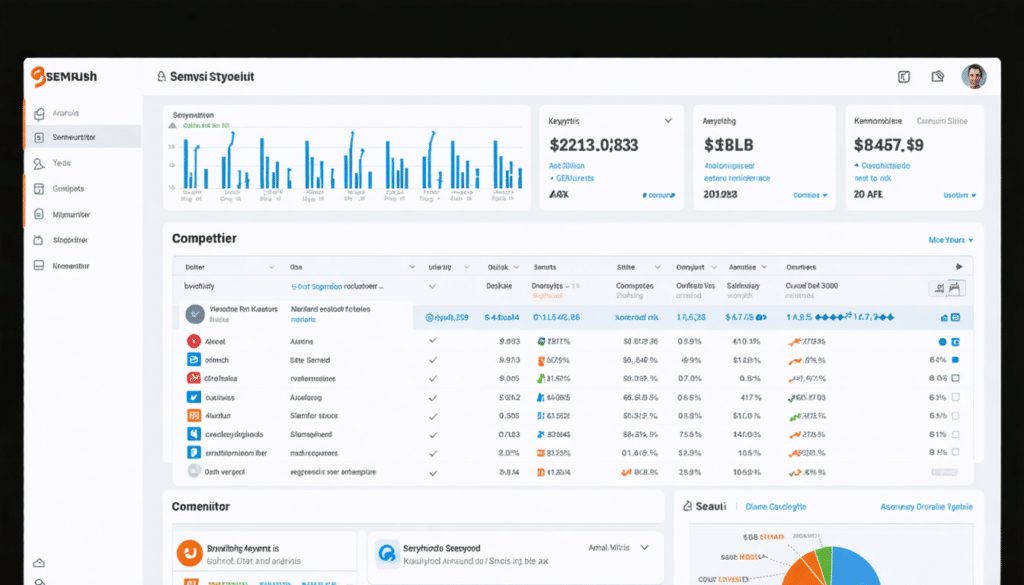This screenshot has height=585, width=1024.
Task: Open the user profile avatar
Action: [974, 76]
